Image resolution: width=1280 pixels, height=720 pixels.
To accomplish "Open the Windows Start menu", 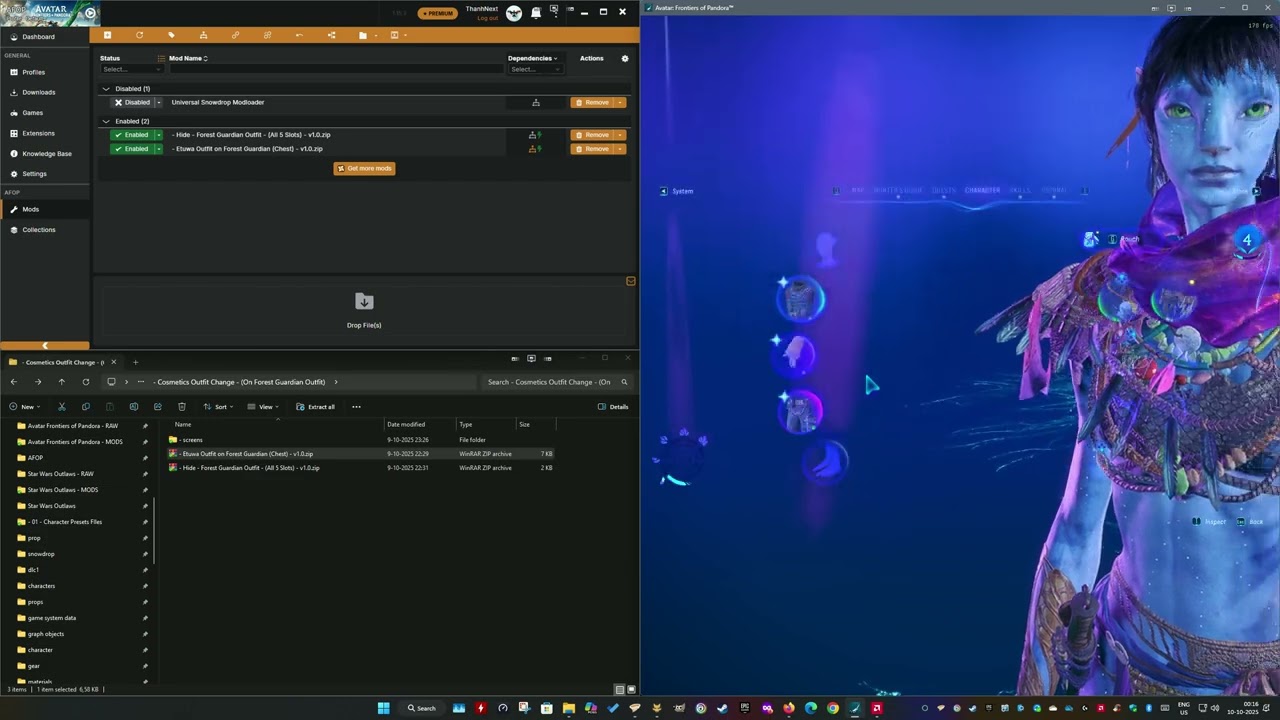I will [384, 708].
